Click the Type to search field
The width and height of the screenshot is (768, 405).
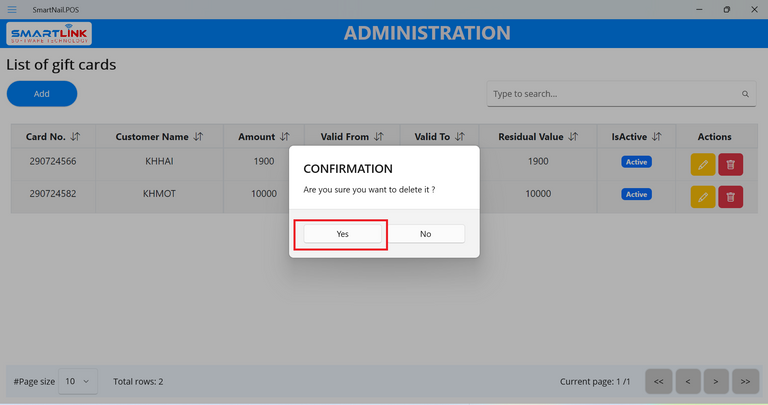pyautogui.click(x=612, y=94)
